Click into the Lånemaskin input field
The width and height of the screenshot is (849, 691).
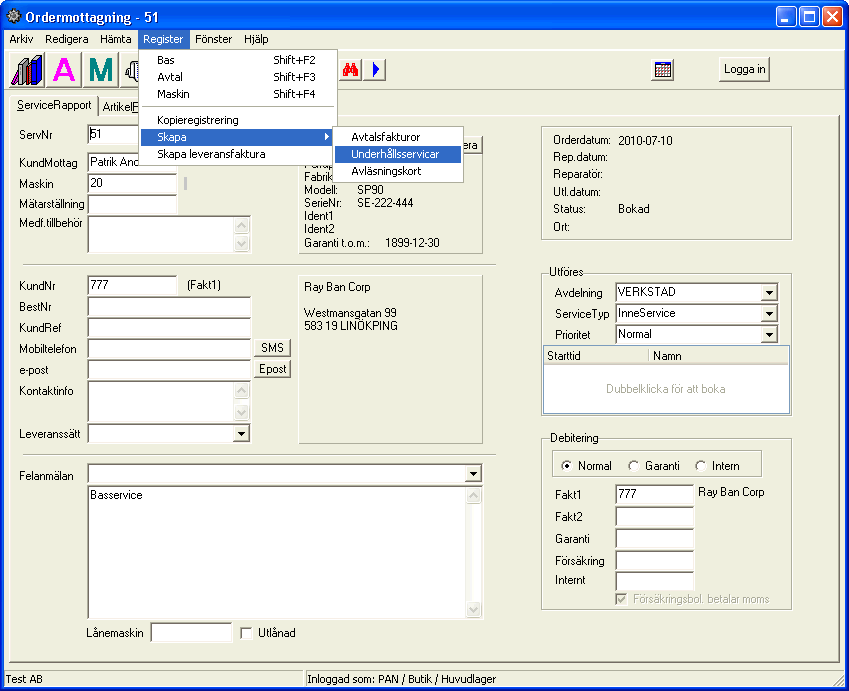191,633
